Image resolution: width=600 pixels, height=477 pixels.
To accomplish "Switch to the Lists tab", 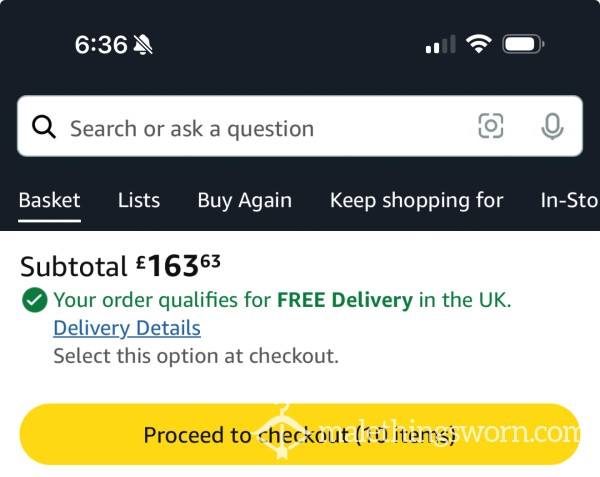I will pos(139,200).
